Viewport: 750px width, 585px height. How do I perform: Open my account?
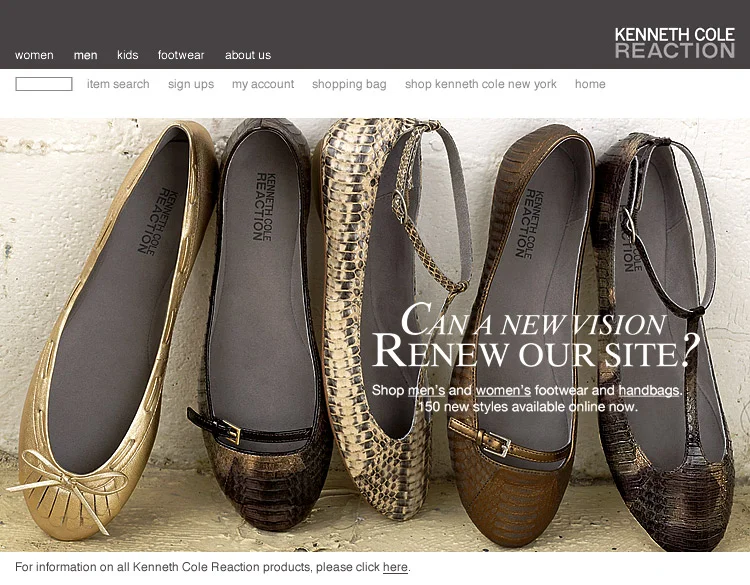point(263,84)
